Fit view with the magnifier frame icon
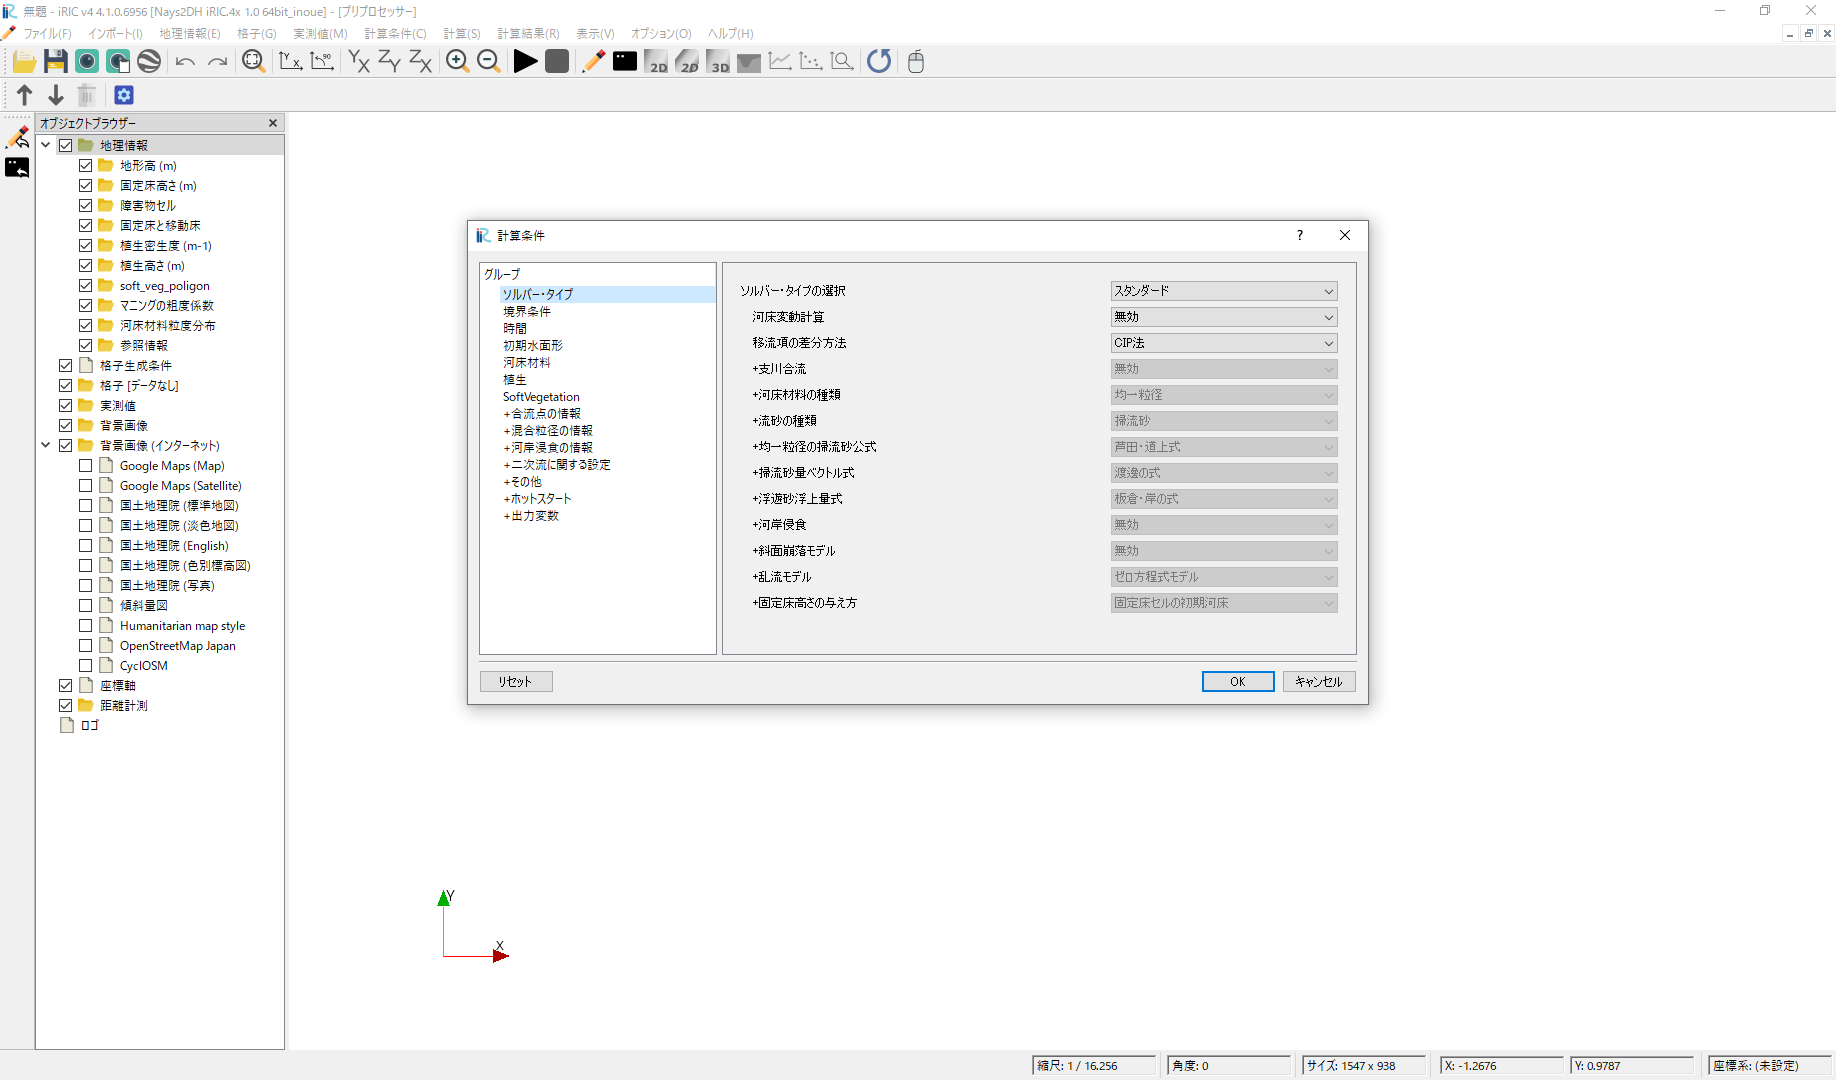 click(x=254, y=62)
